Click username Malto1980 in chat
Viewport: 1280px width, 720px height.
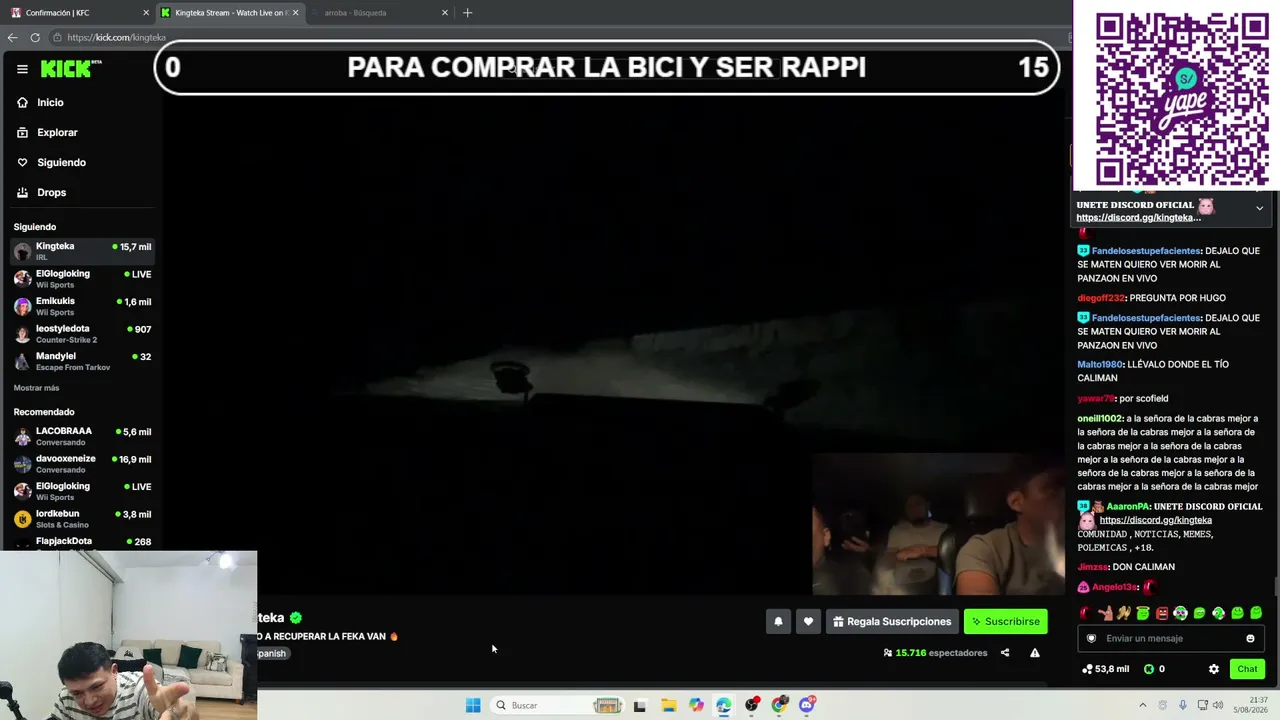[x=1100, y=365]
